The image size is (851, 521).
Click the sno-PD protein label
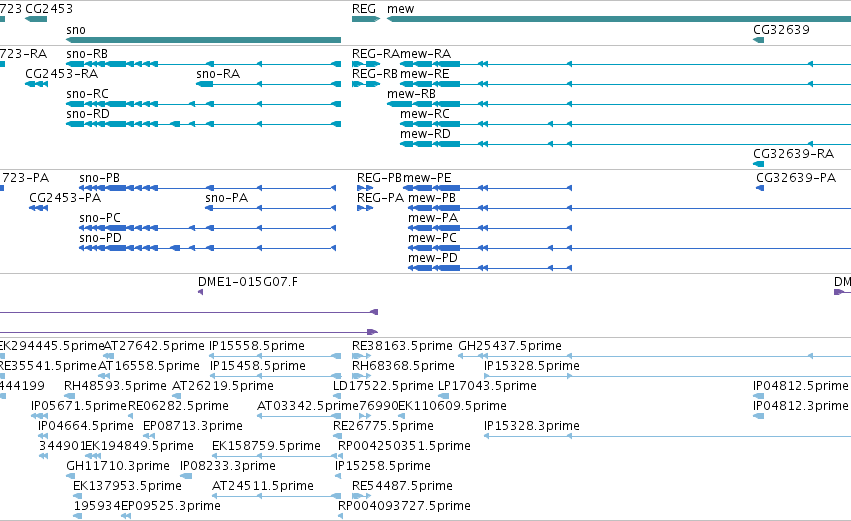coord(100,238)
